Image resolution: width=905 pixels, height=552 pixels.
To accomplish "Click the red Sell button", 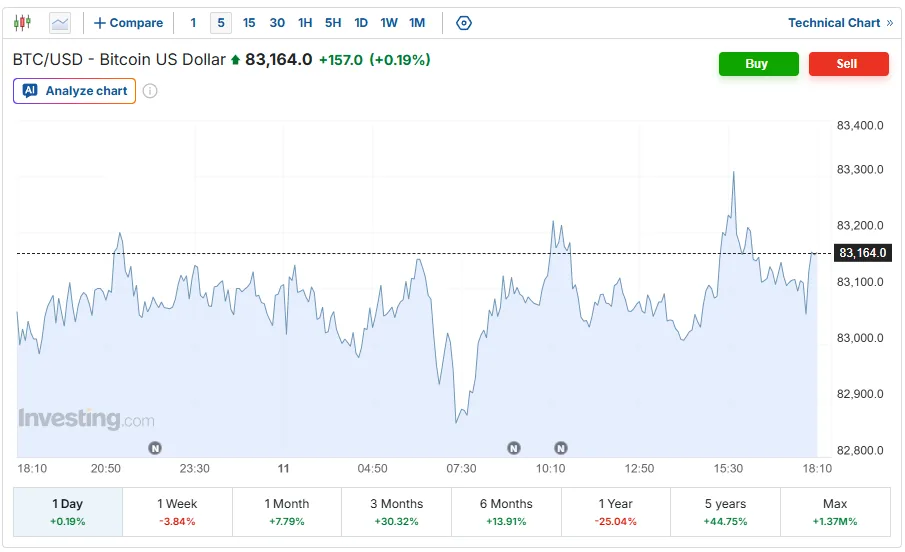I will point(848,64).
